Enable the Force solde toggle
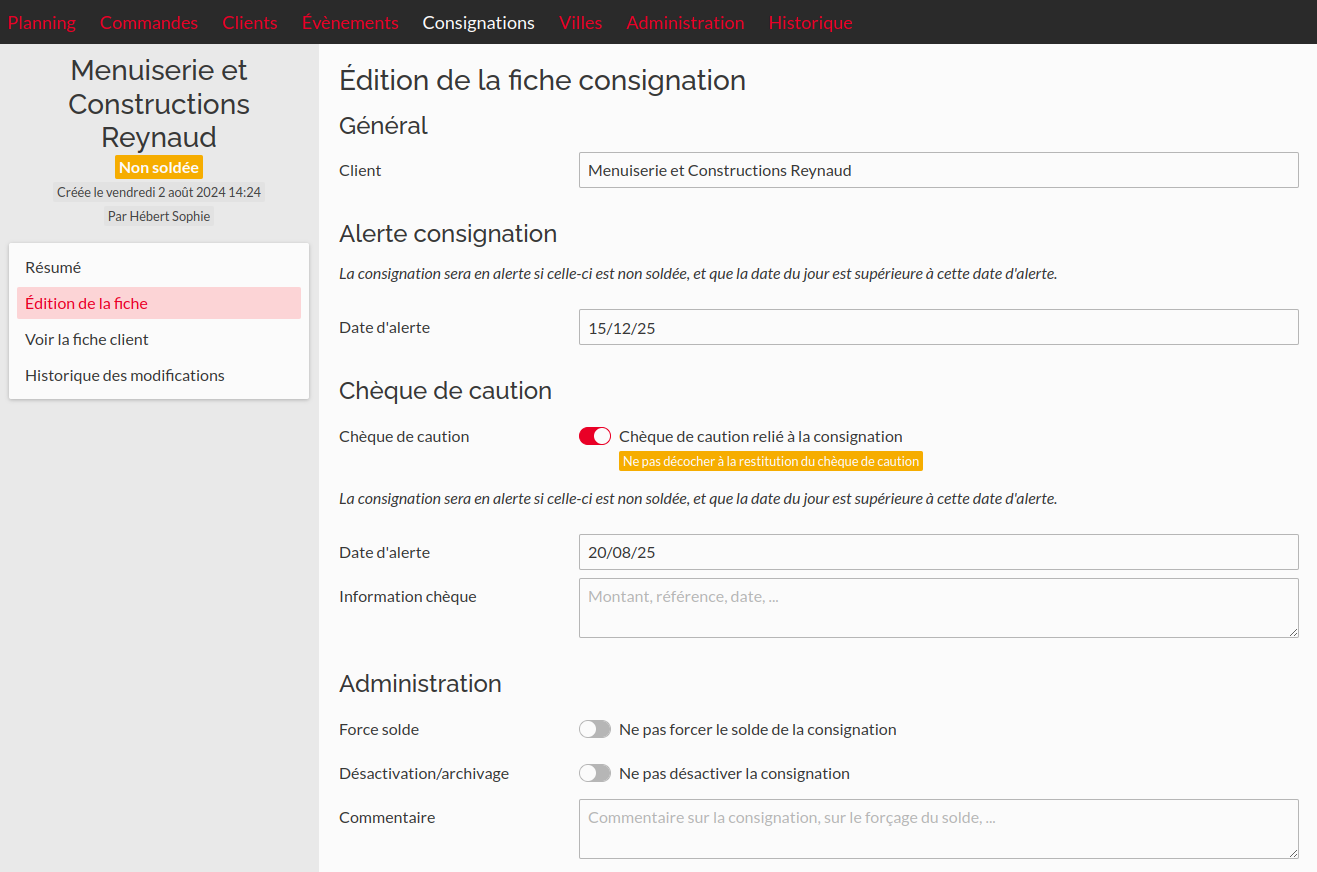Screen dimensions: 1317x872 pyautogui.click(x=594, y=729)
